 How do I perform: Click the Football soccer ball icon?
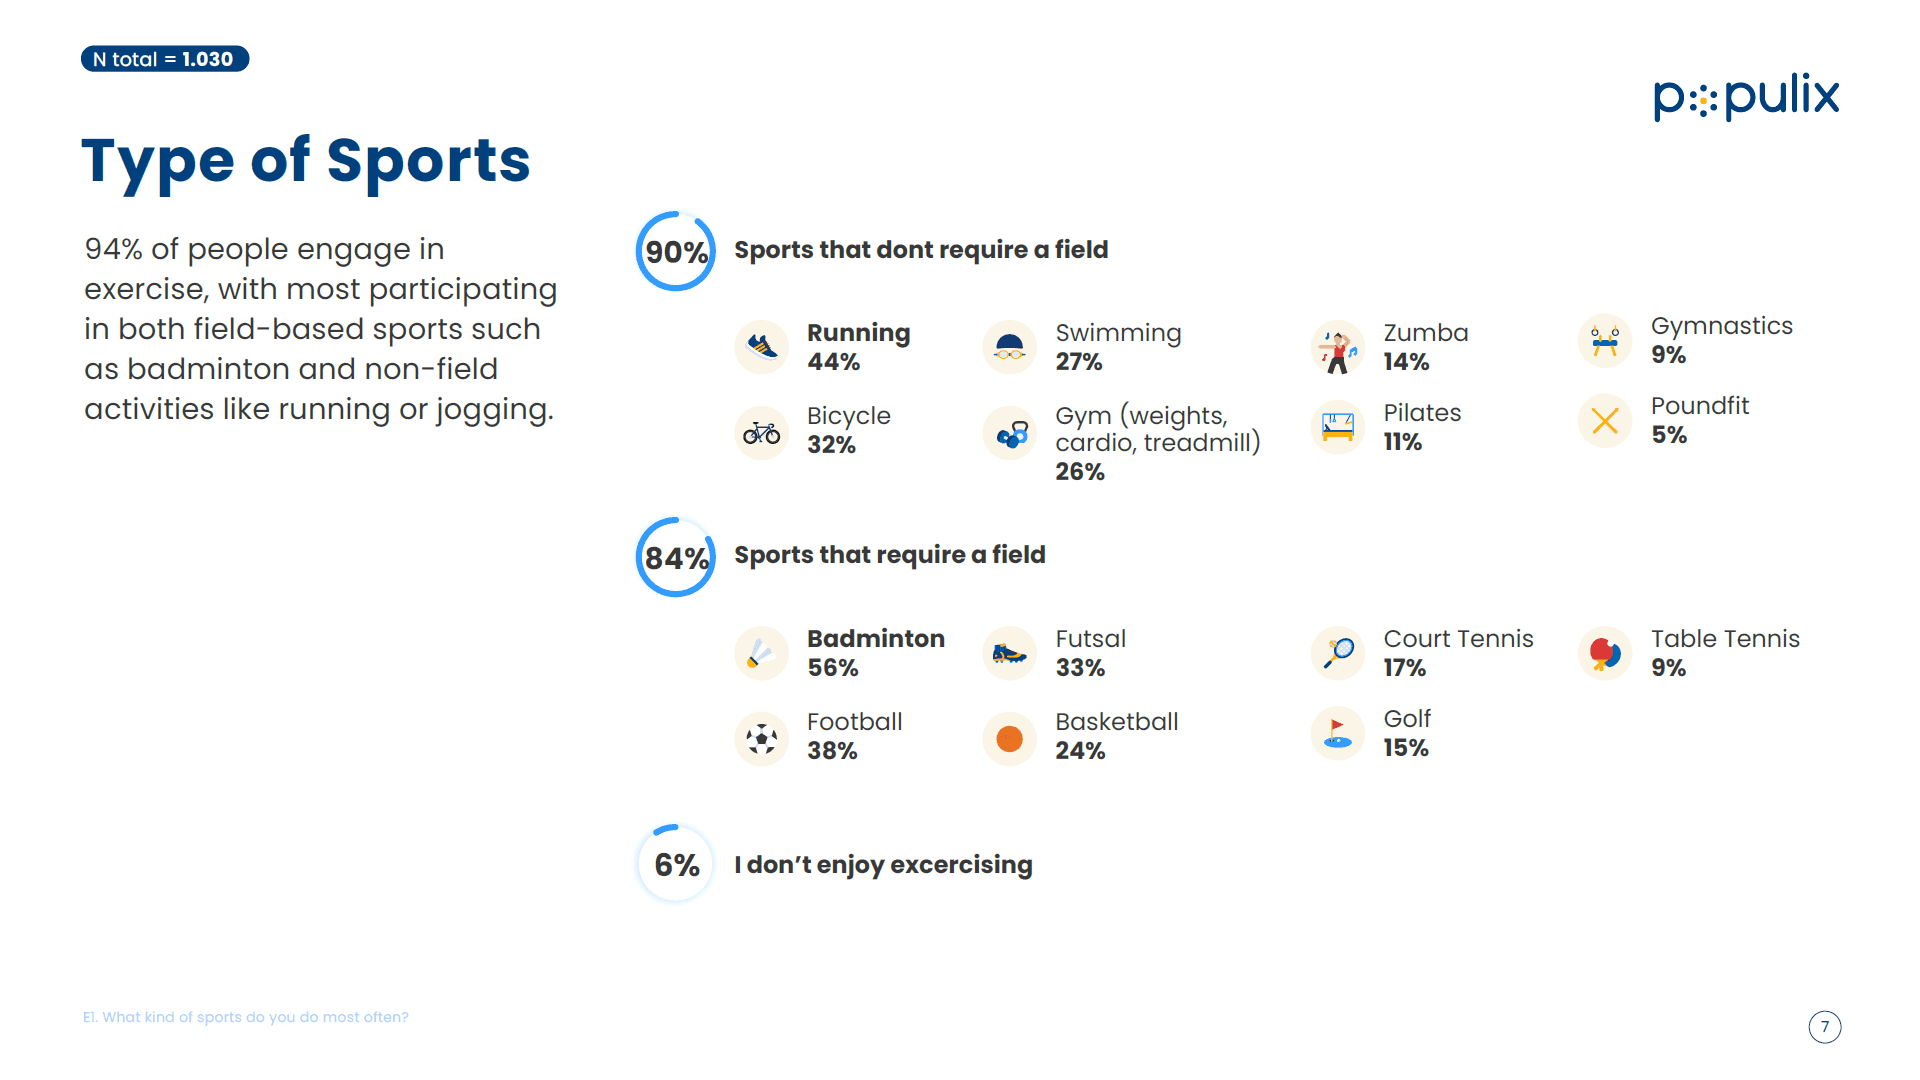click(x=762, y=739)
